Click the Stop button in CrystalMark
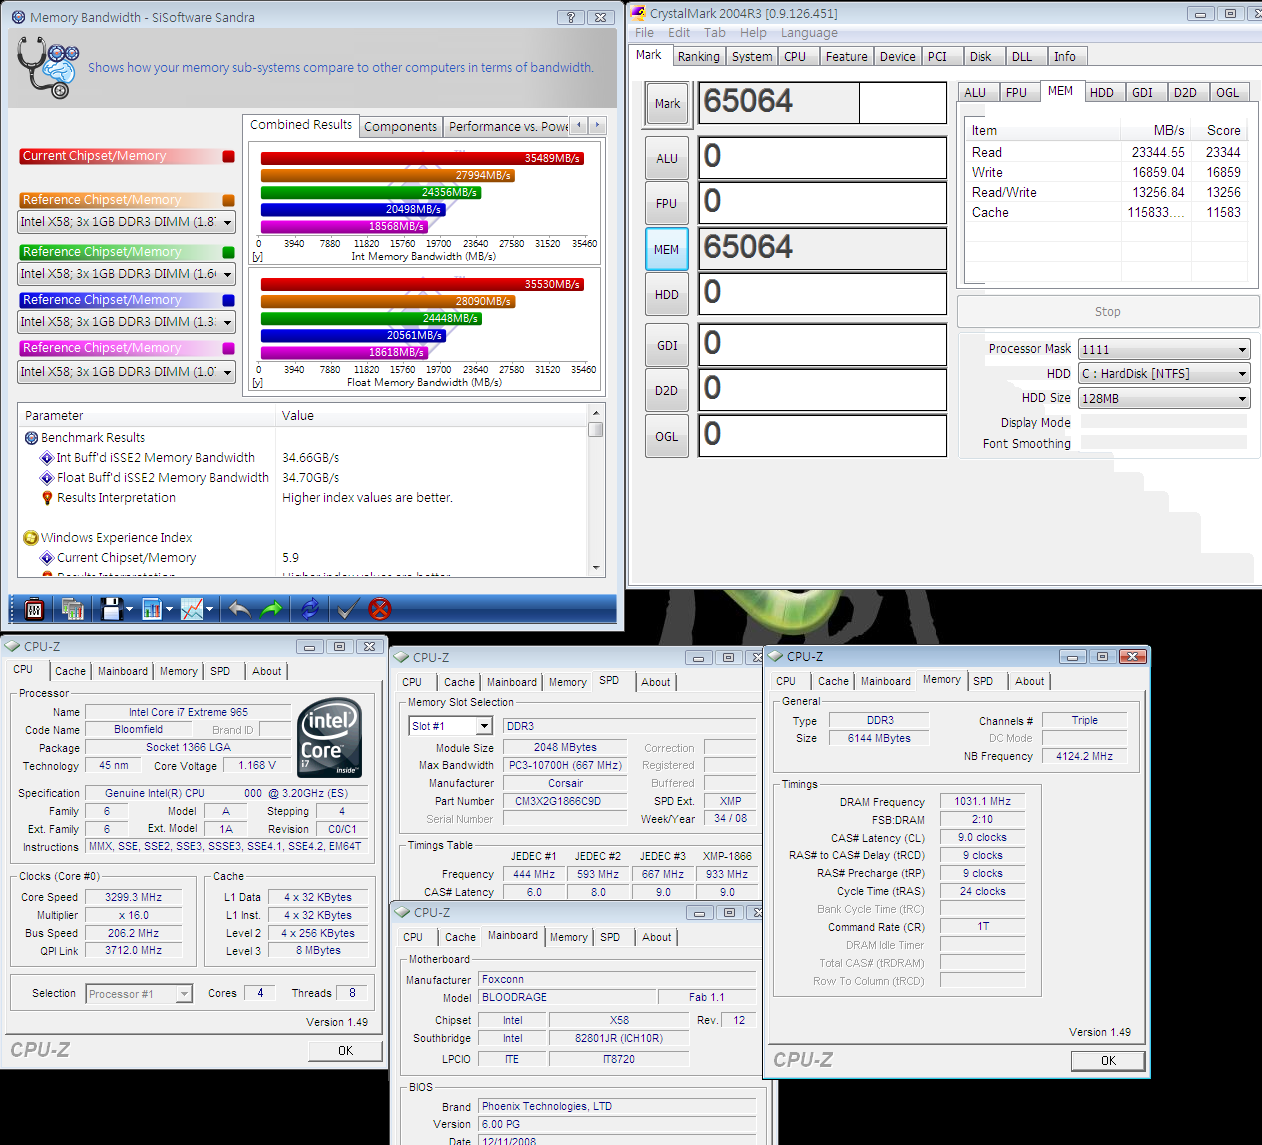The image size is (1262, 1145). pos(1107,312)
